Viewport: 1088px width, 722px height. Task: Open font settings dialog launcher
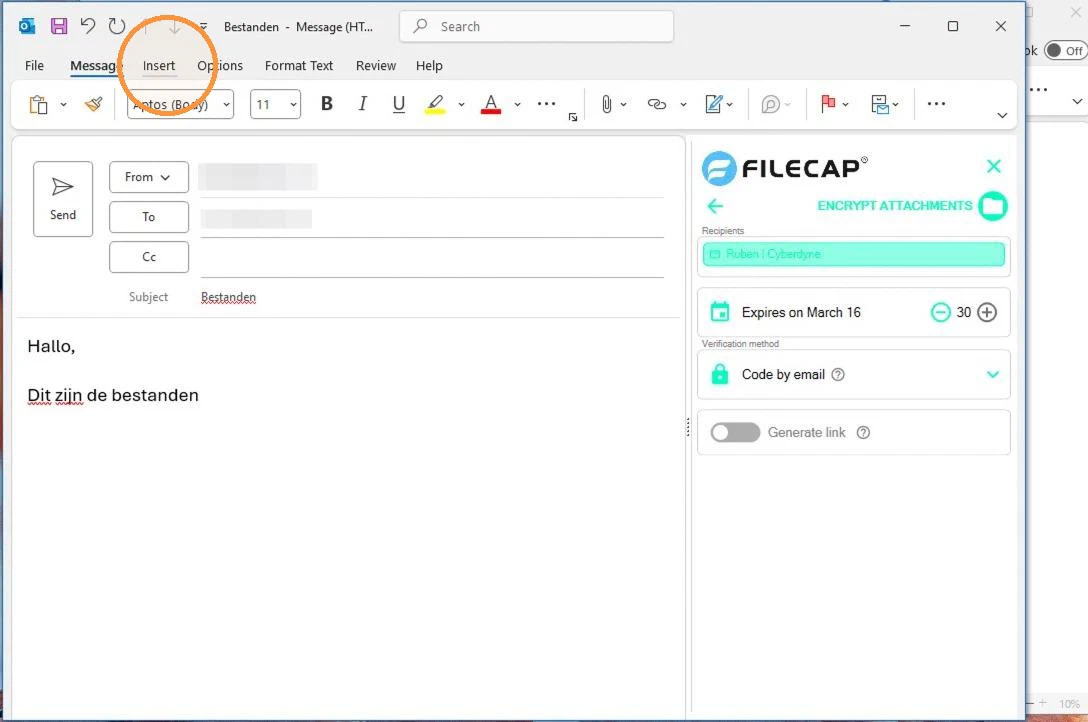573,117
